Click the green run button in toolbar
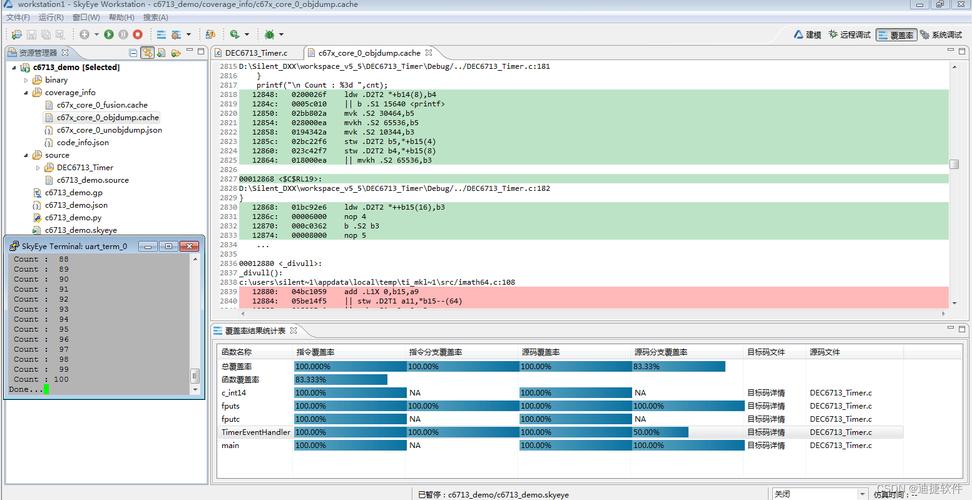The image size is (972, 500). (109, 34)
